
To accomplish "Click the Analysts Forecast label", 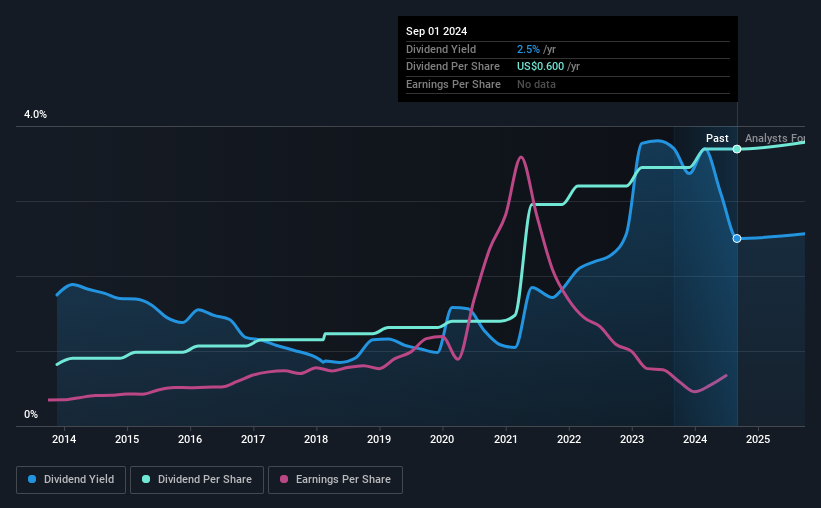I will [775, 138].
